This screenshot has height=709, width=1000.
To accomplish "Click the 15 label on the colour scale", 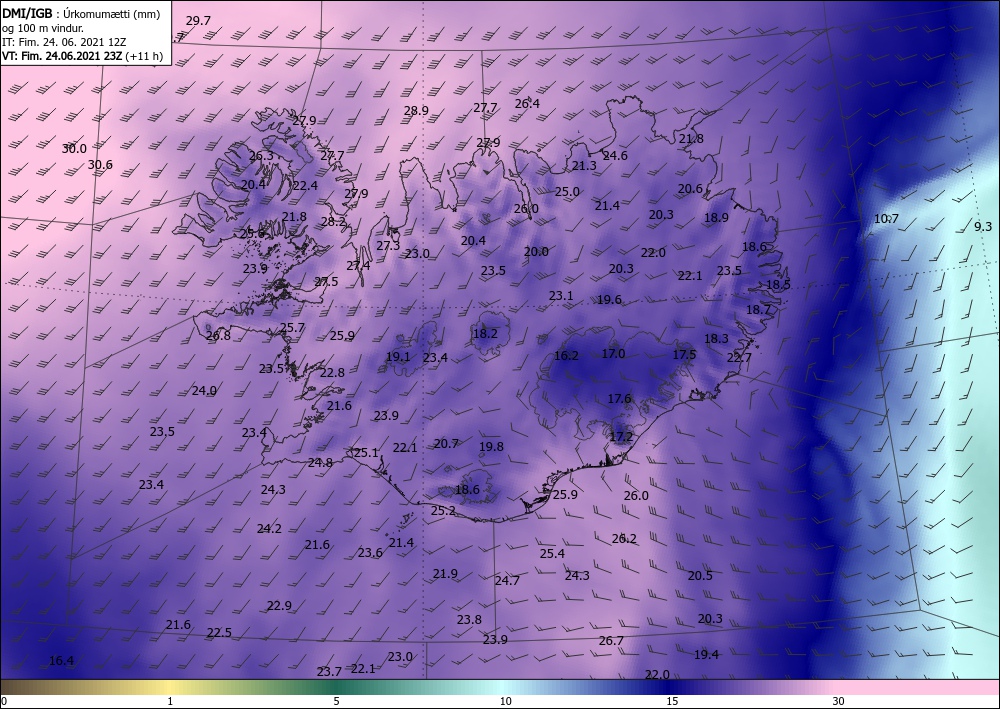I will [x=672, y=702].
